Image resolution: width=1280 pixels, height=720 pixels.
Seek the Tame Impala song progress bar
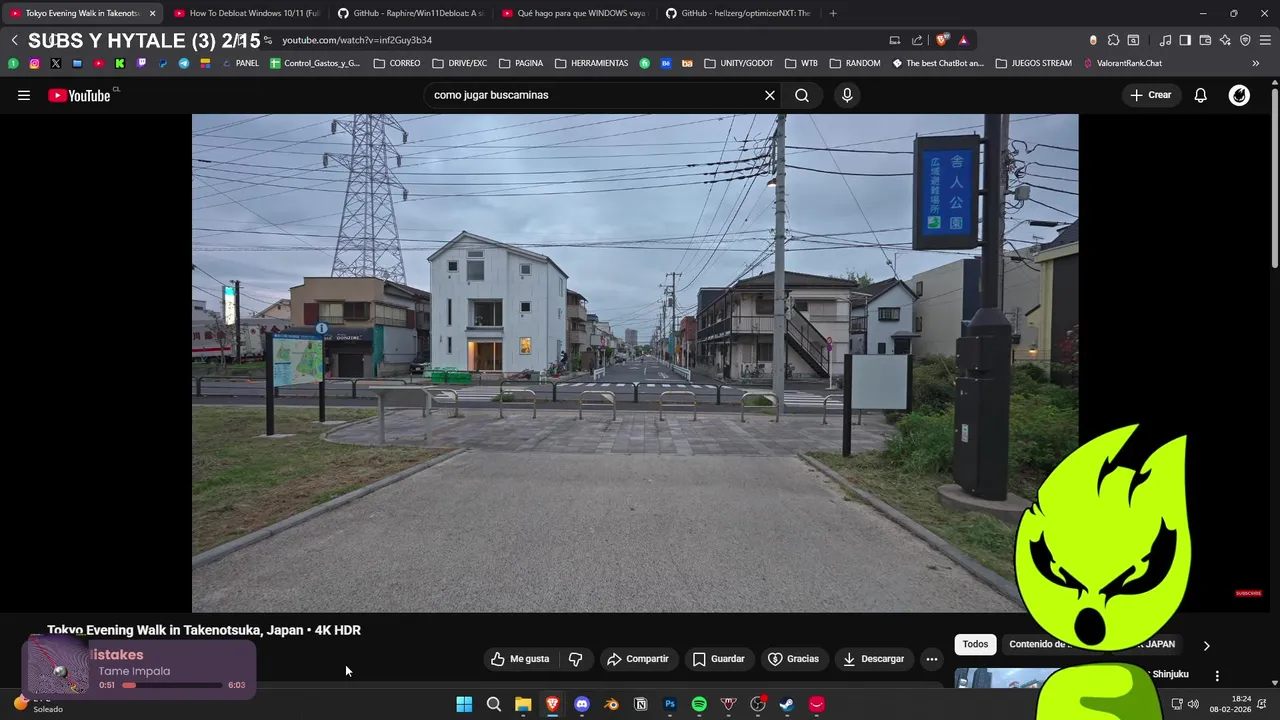pyautogui.click(x=172, y=685)
